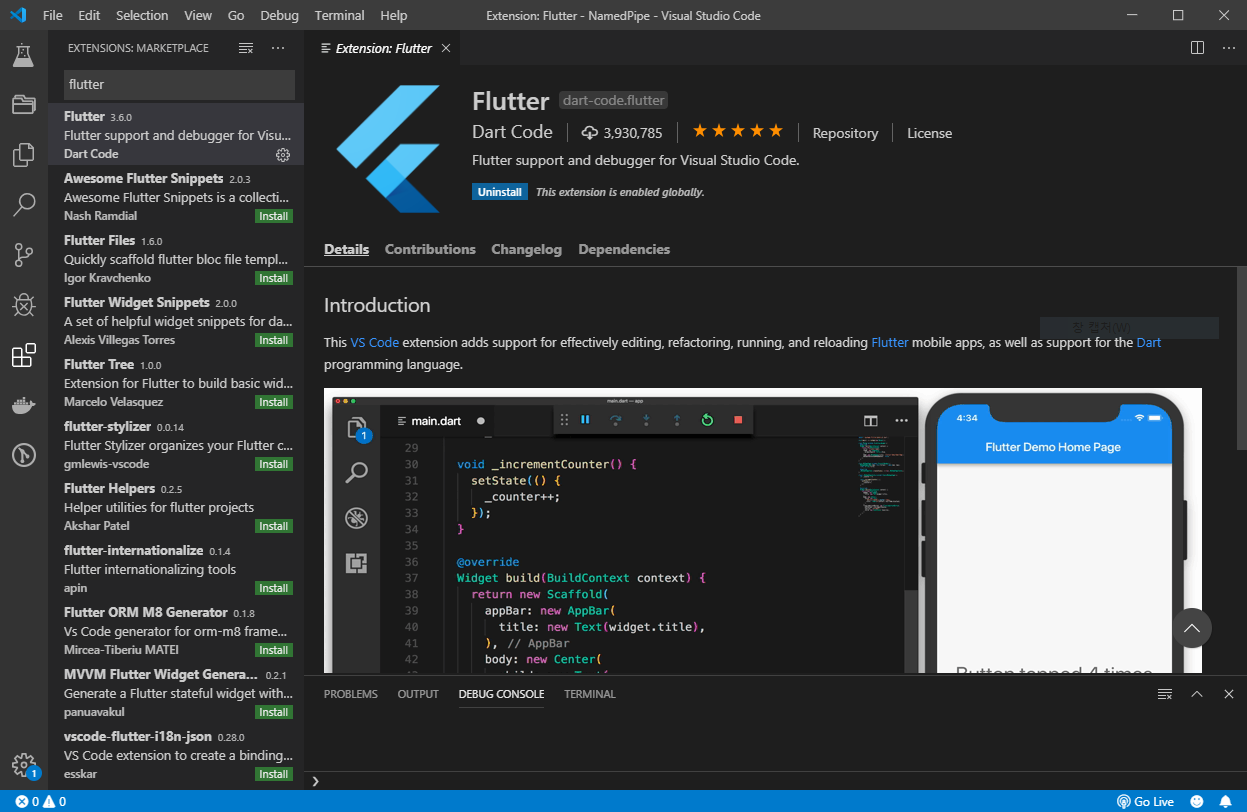
Task: Clear the debug console output
Action: [1165, 694]
